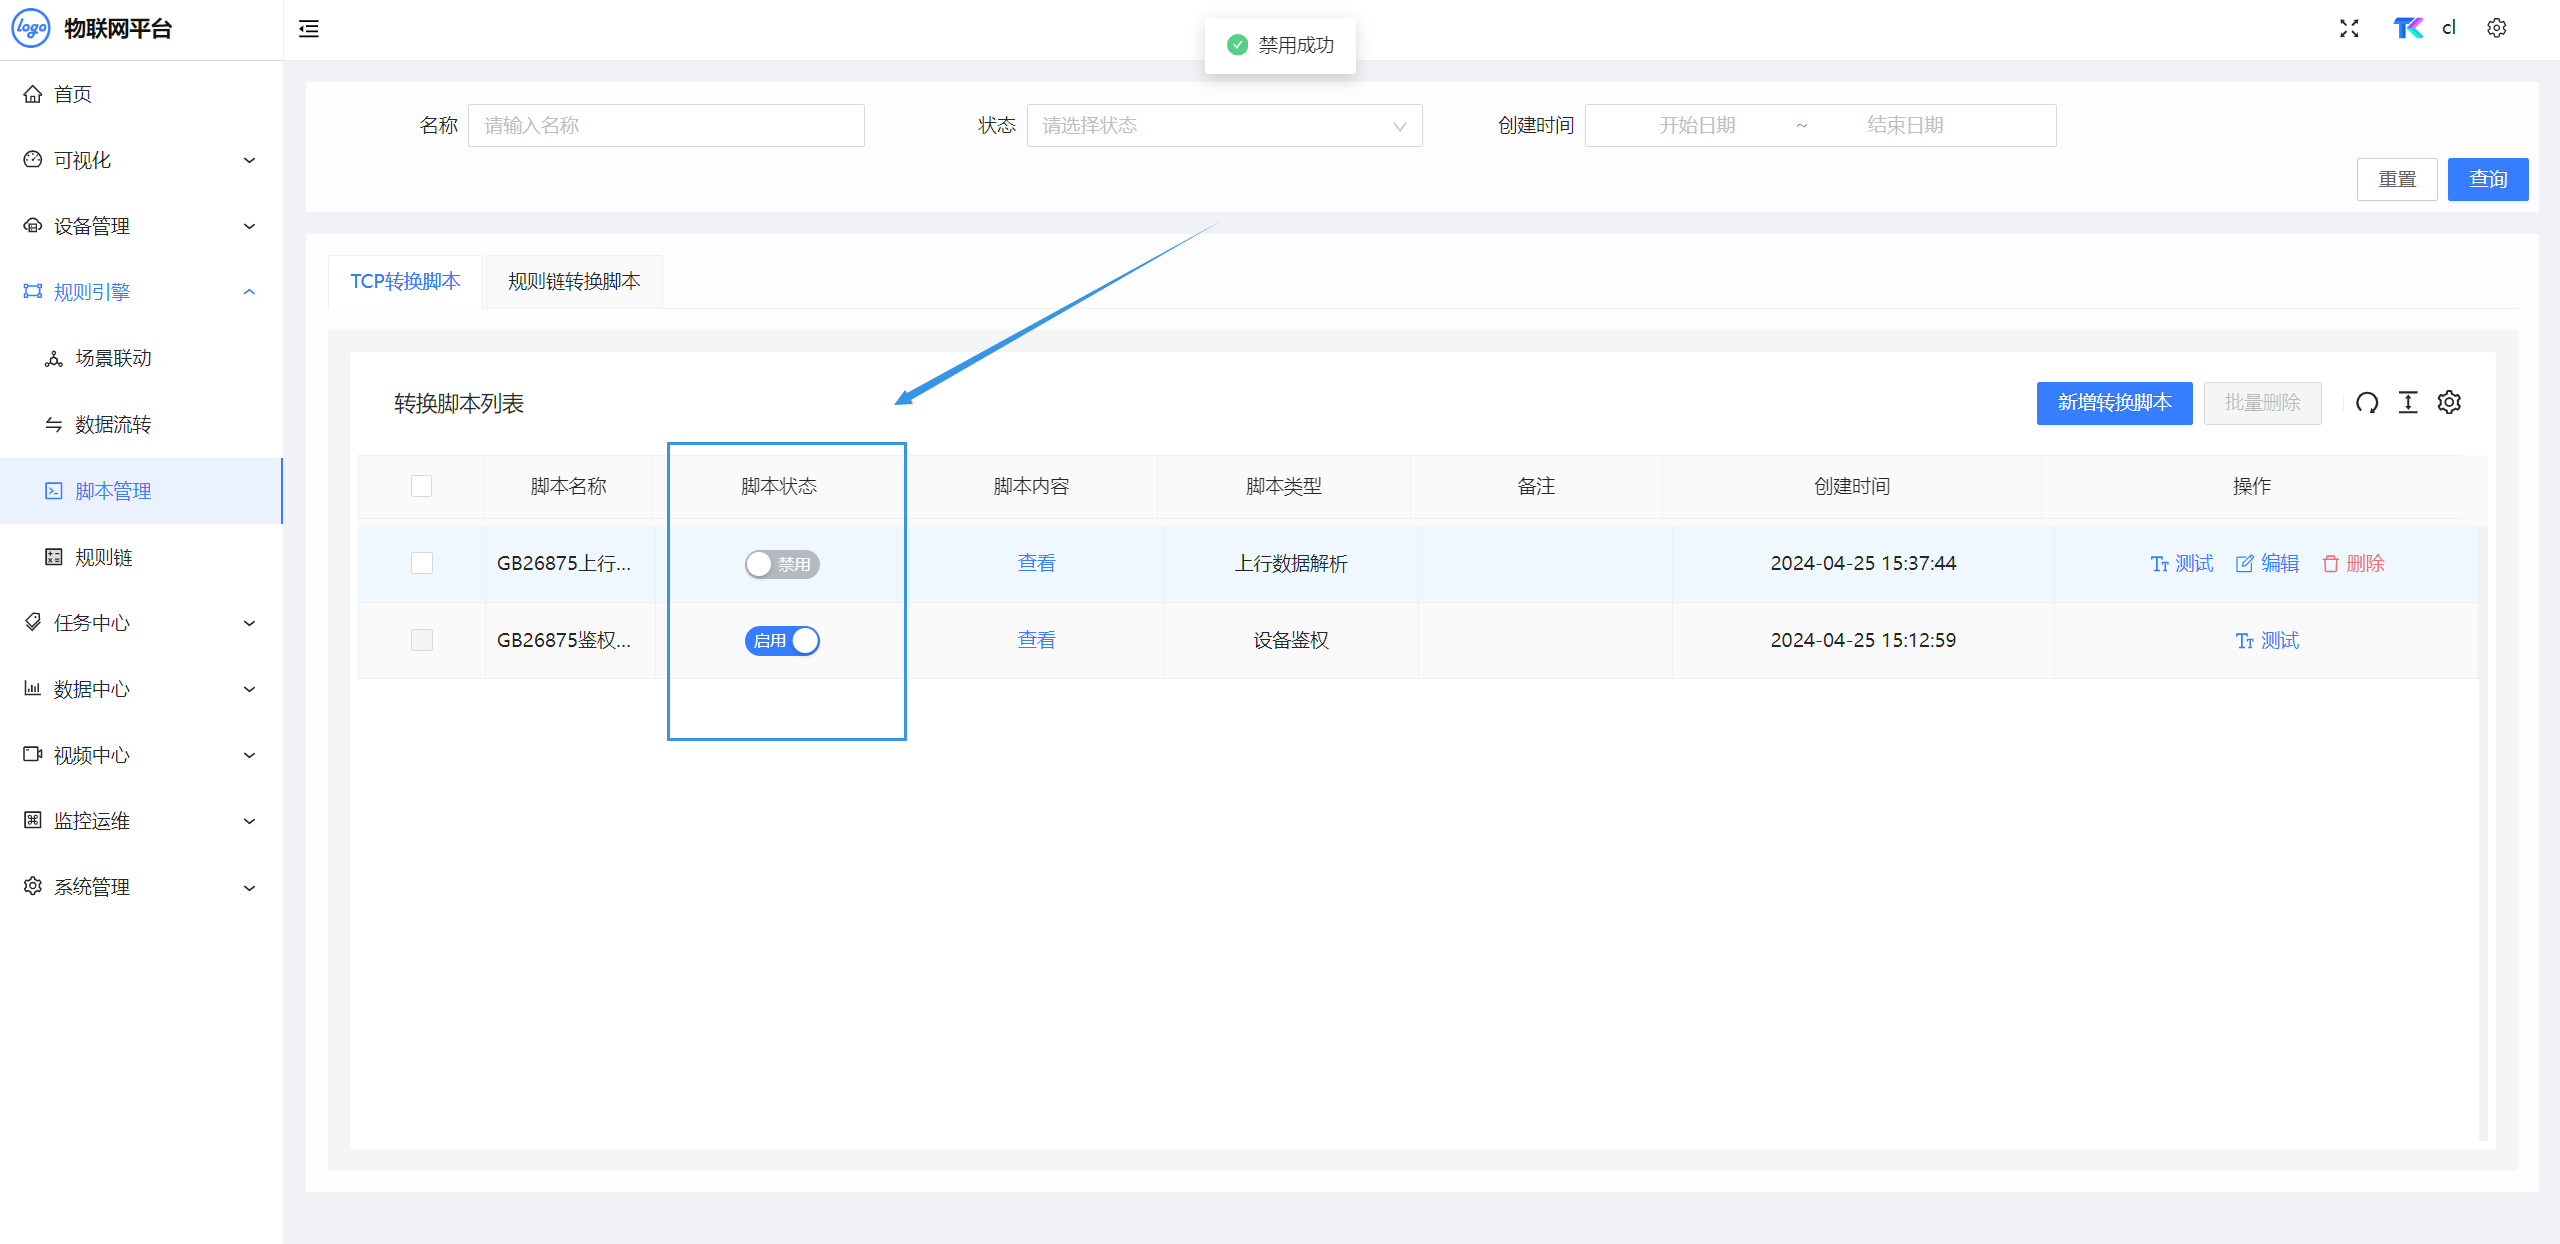
Task: Open the 场景联动 menu item
Action: point(113,358)
